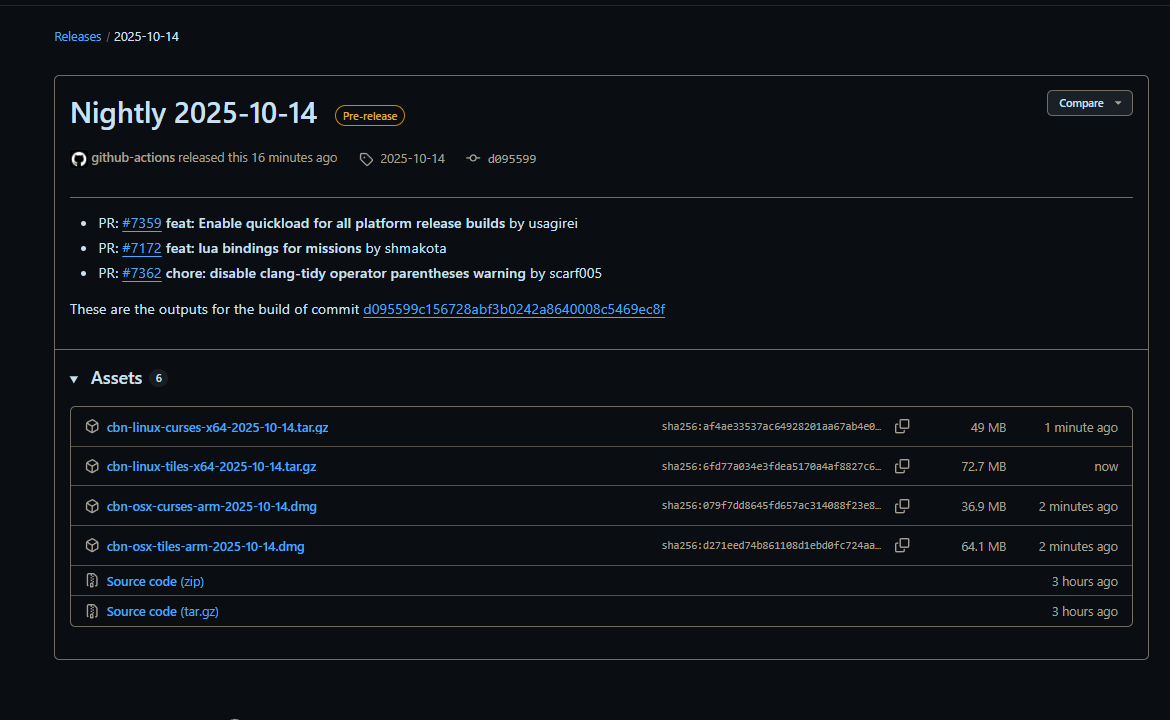1170x720 pixels.
Task: Click the package icon beside cbn-osx-curses-arm
Action: pyautogui.click(x=92, y=506)
